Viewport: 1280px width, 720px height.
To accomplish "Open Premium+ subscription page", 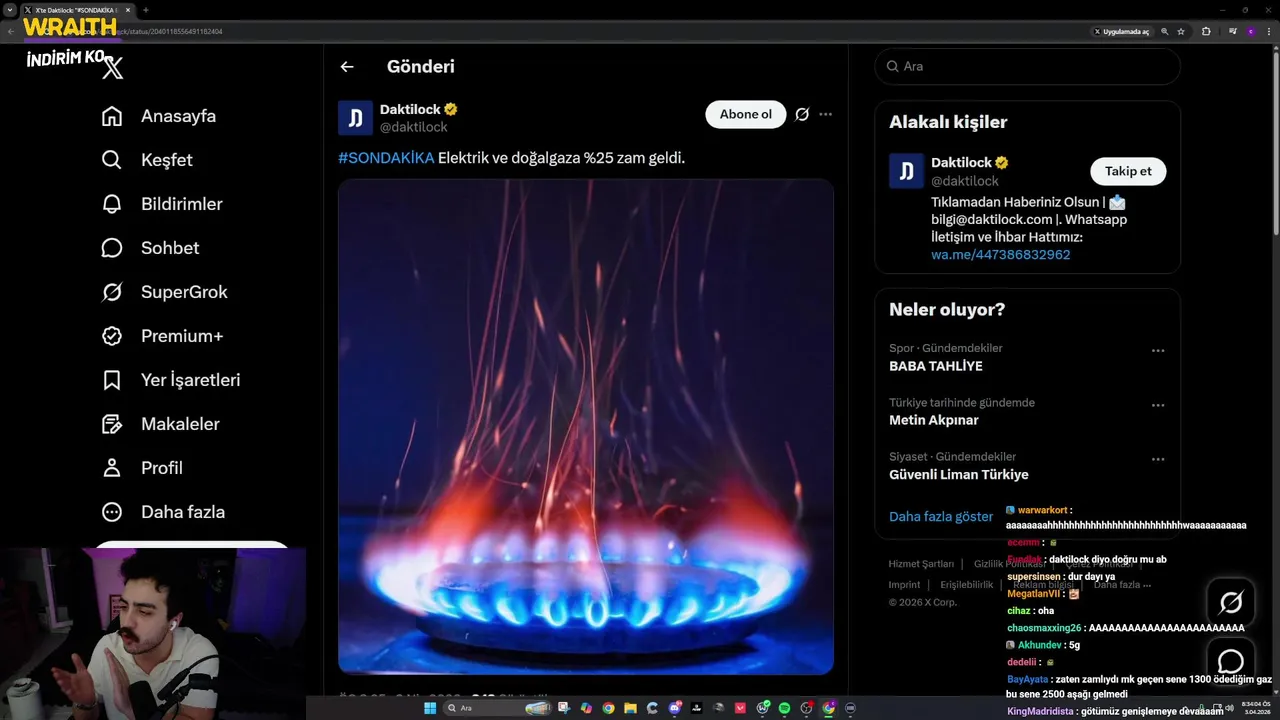I will [x=162, y=336].
